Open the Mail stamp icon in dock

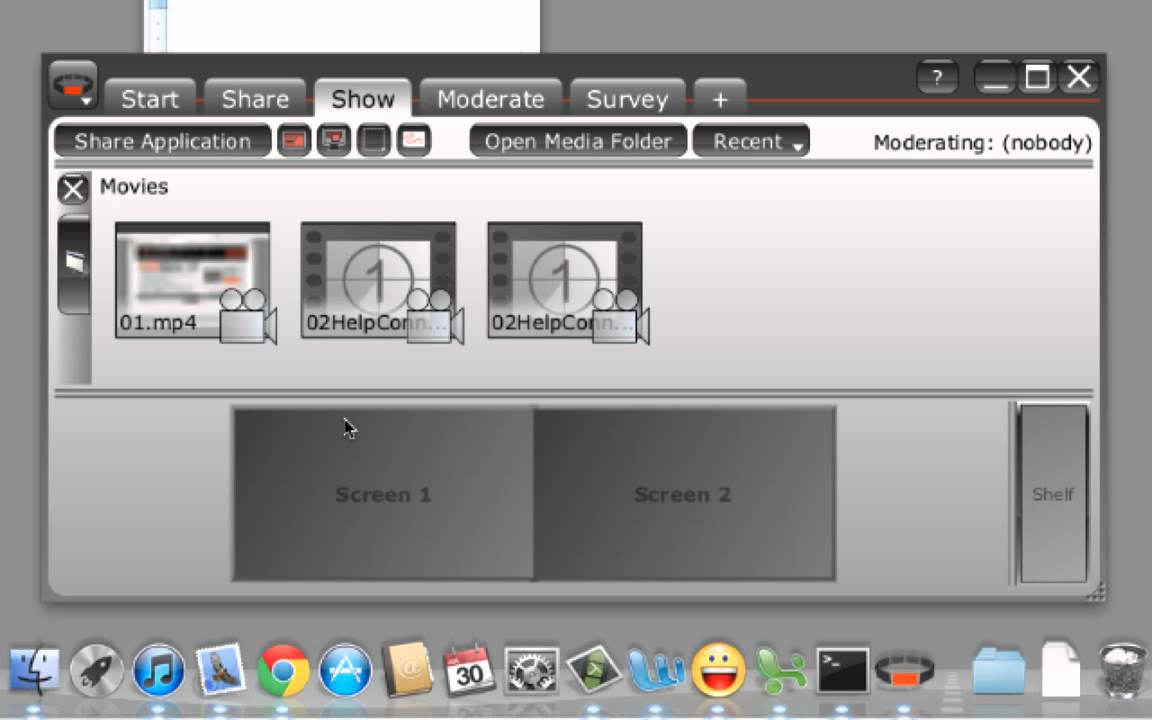click(220, 669)
